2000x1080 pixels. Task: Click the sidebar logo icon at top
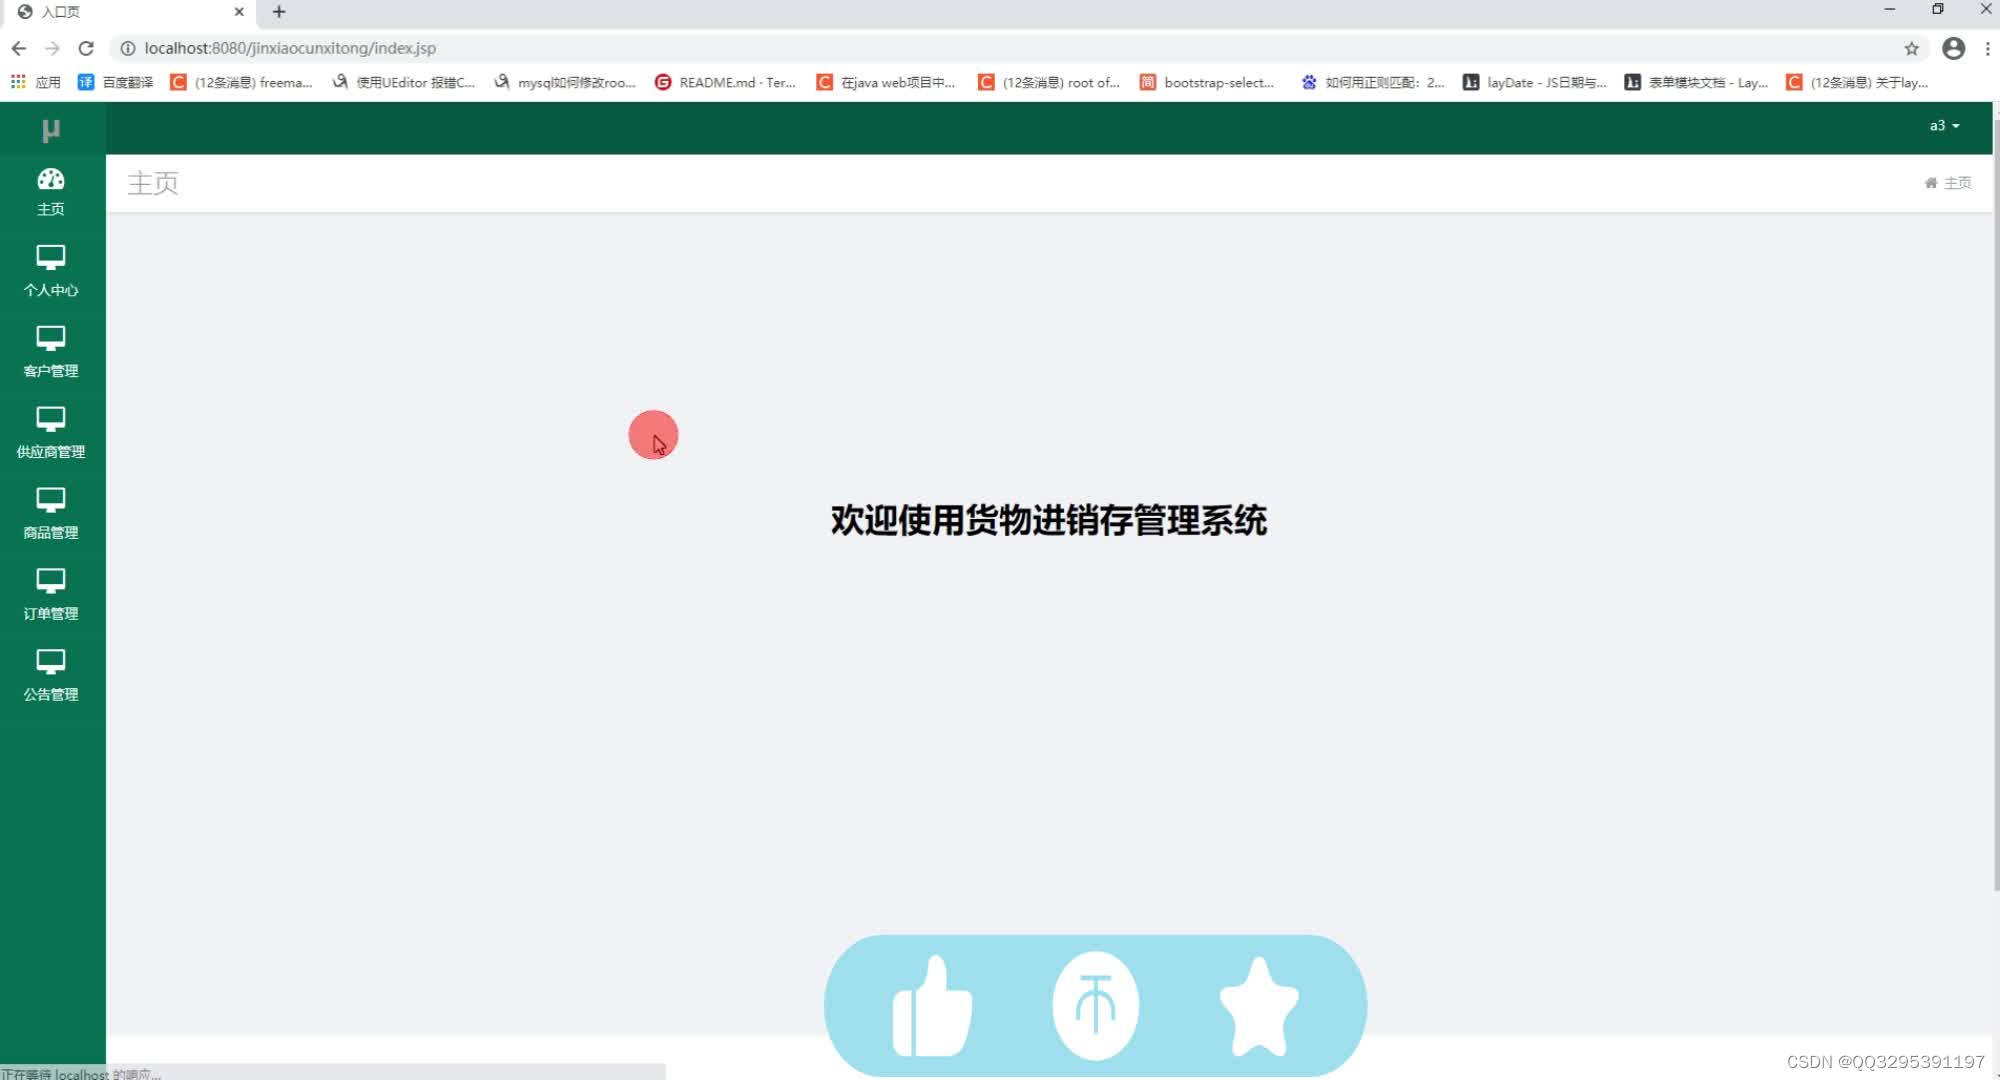point(51,130)
